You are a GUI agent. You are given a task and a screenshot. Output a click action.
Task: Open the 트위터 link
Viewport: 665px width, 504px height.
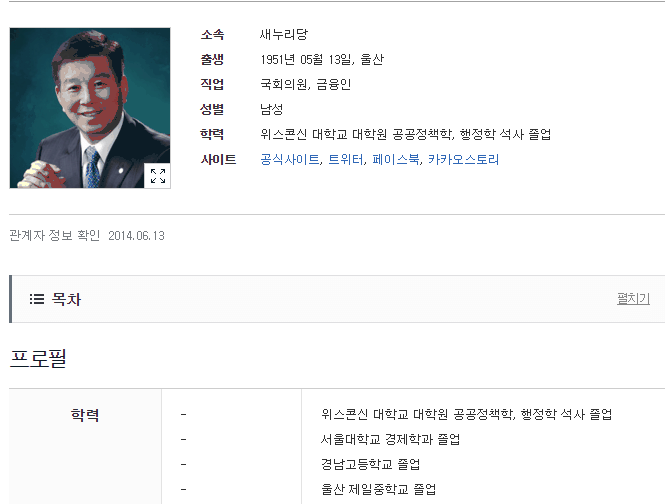pos(346,160)
